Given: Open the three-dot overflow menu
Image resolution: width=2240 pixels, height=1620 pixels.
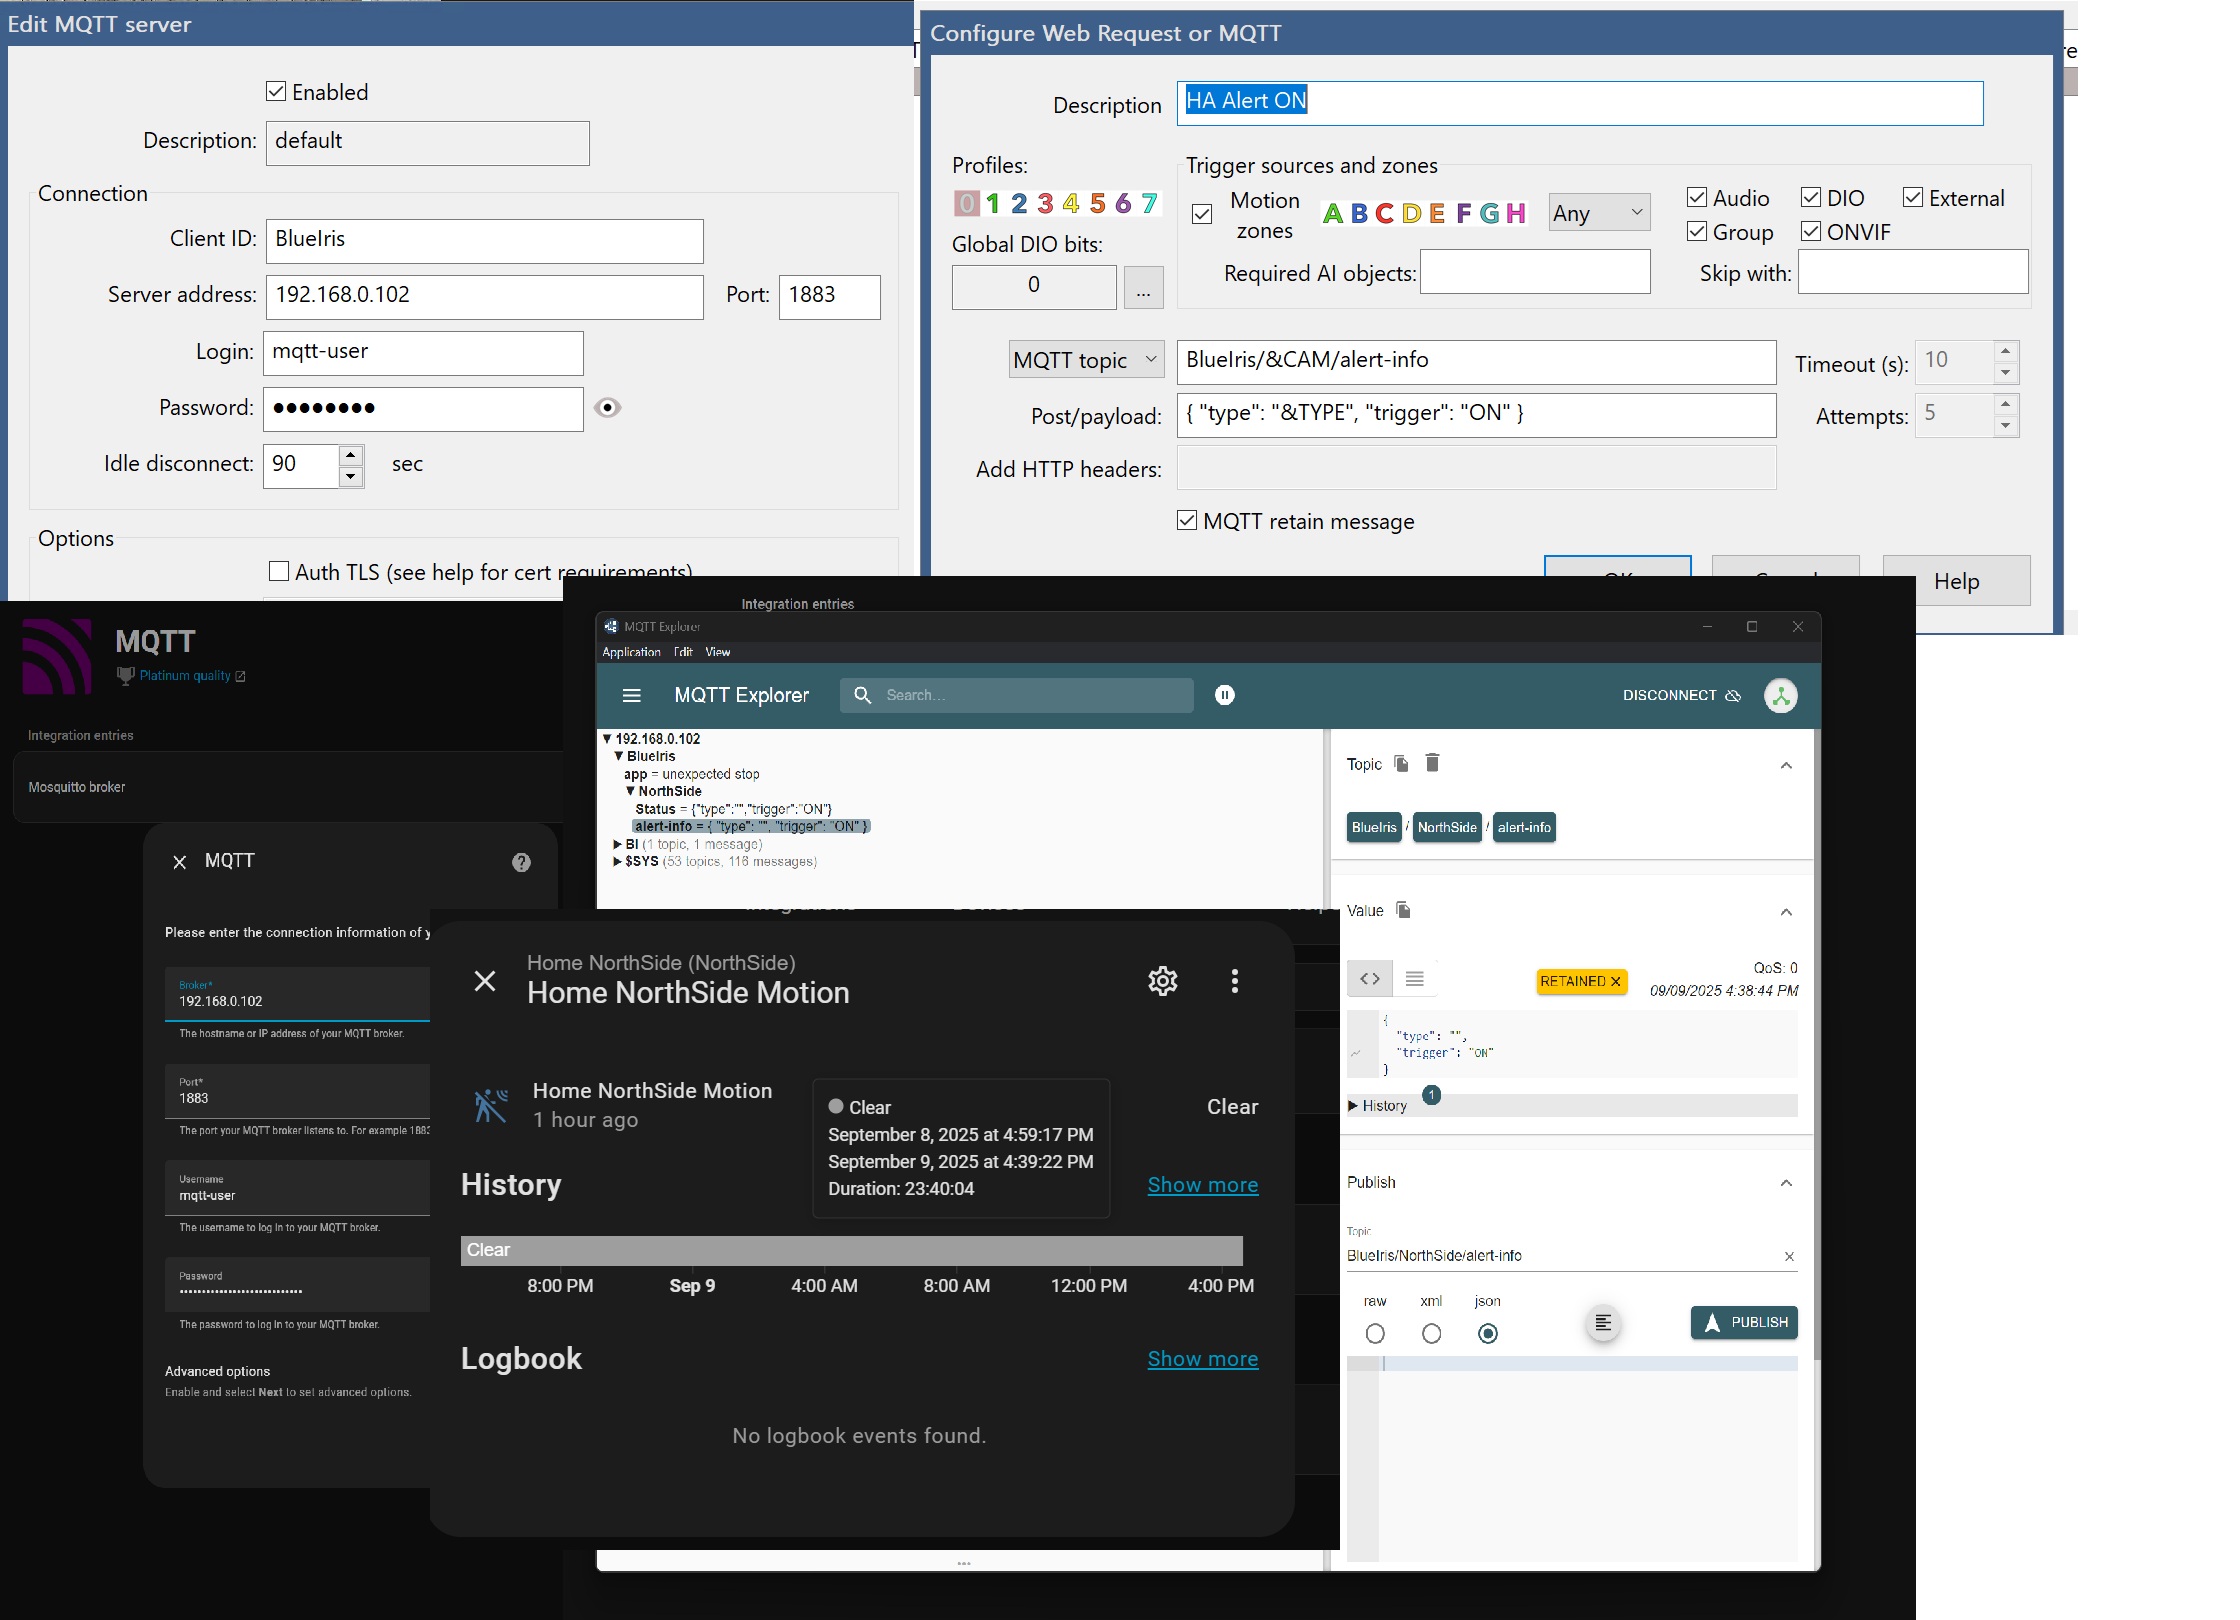Looking at the screenshot, I should (x=1235, y=981).
